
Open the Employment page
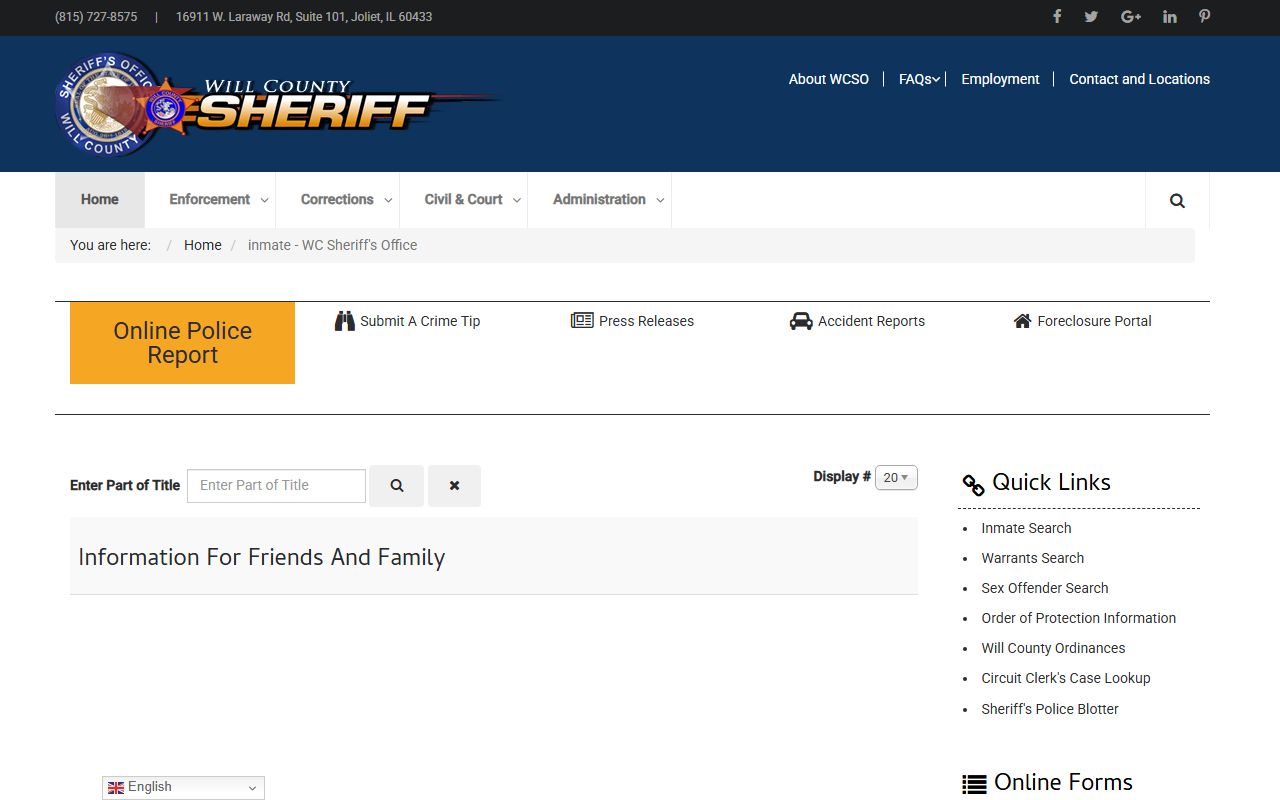click(1000, 79)
